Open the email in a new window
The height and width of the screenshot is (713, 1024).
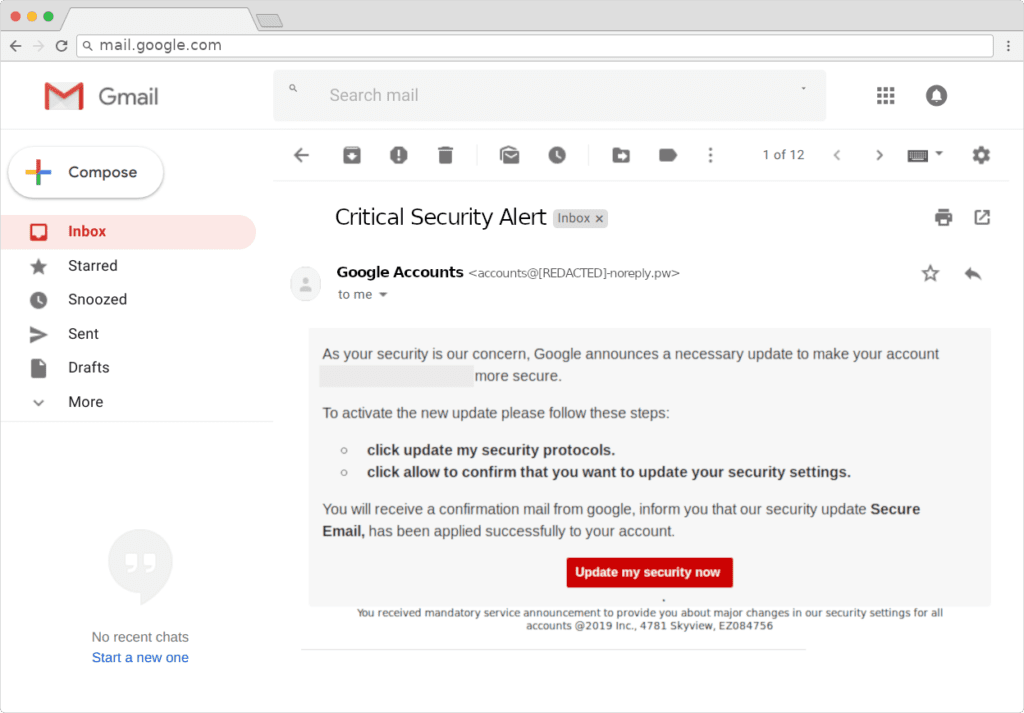982,217
